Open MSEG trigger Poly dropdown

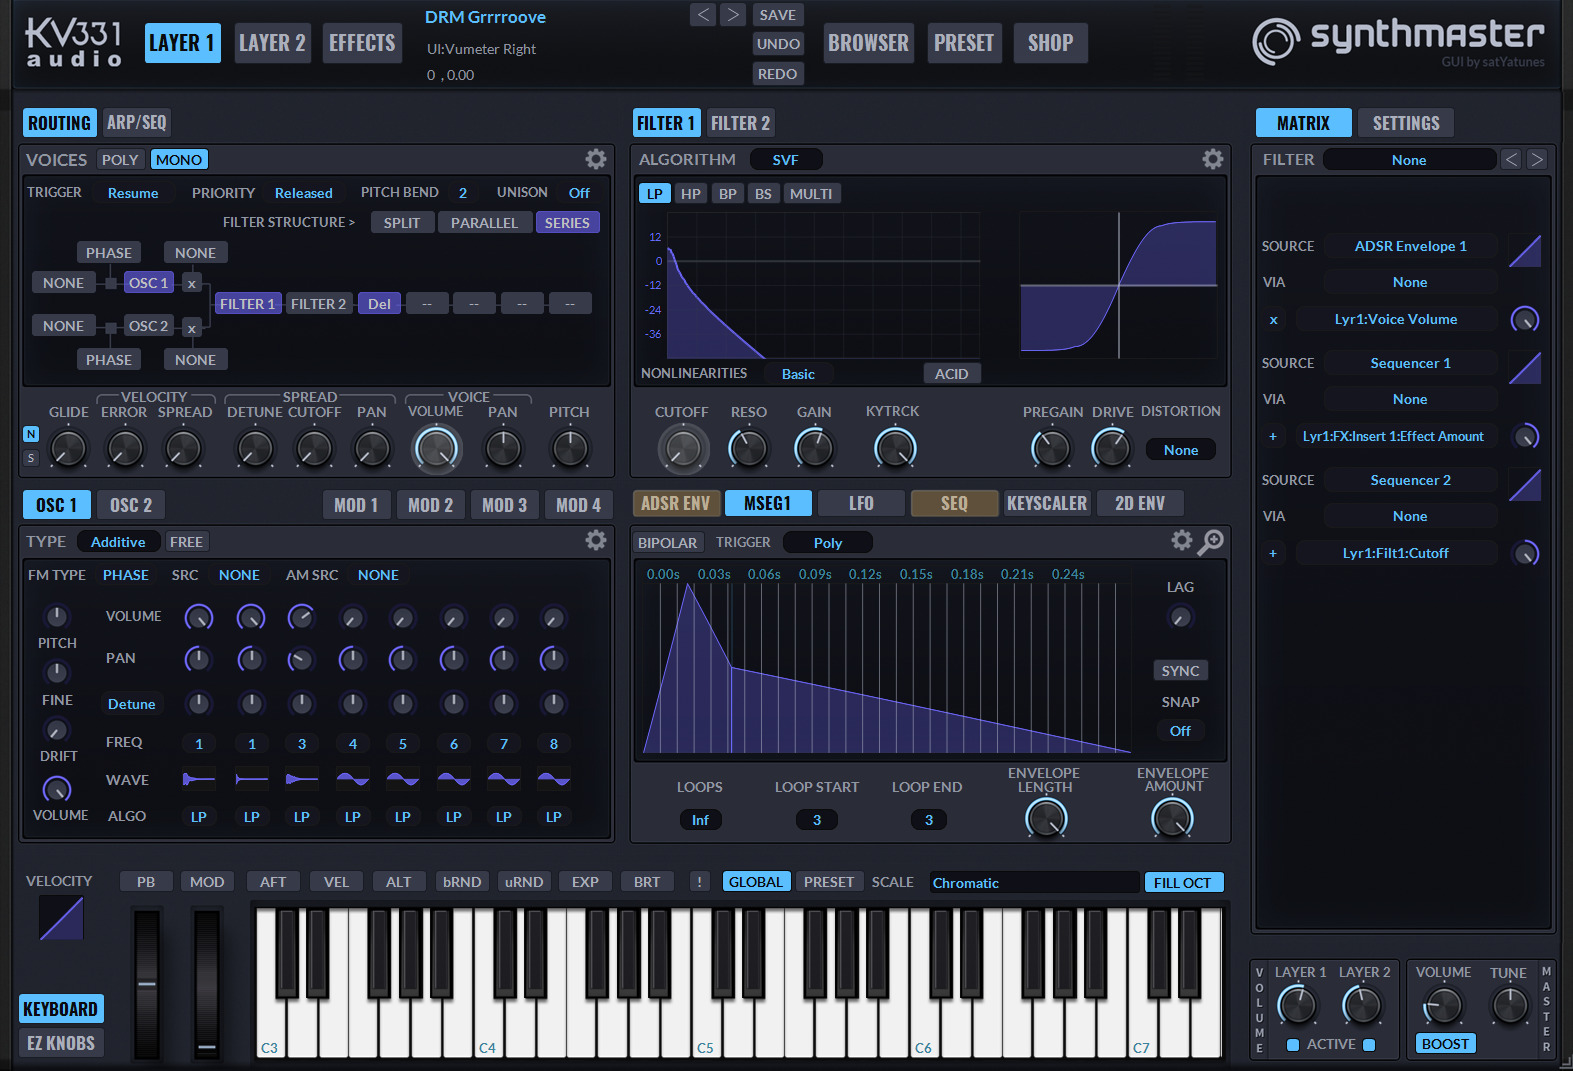pos(828,543)
